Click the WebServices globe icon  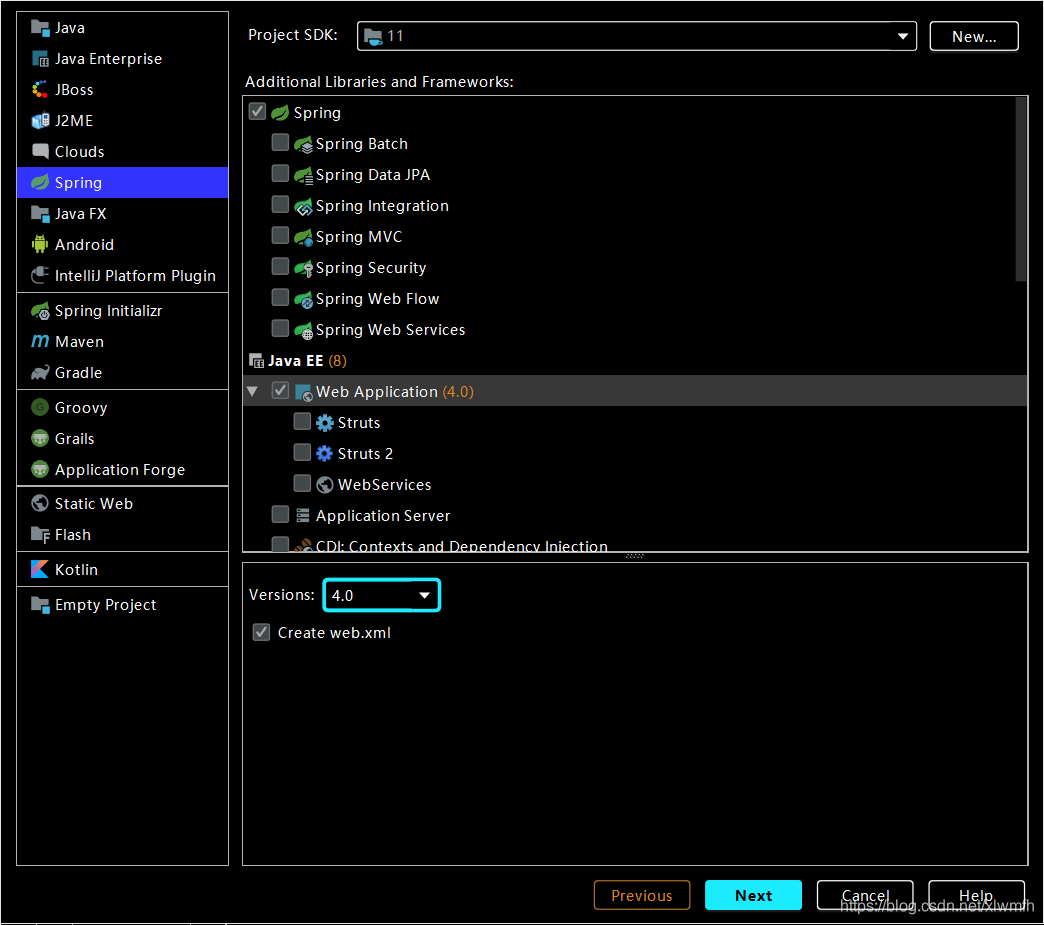324,485
